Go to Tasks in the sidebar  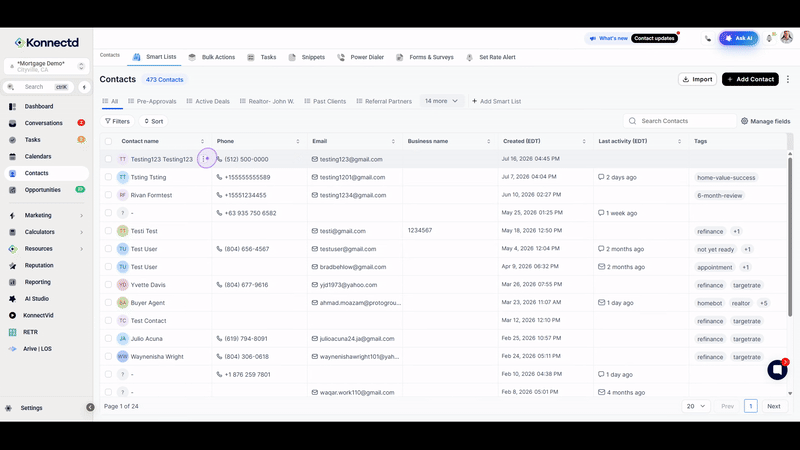(32, 140)
